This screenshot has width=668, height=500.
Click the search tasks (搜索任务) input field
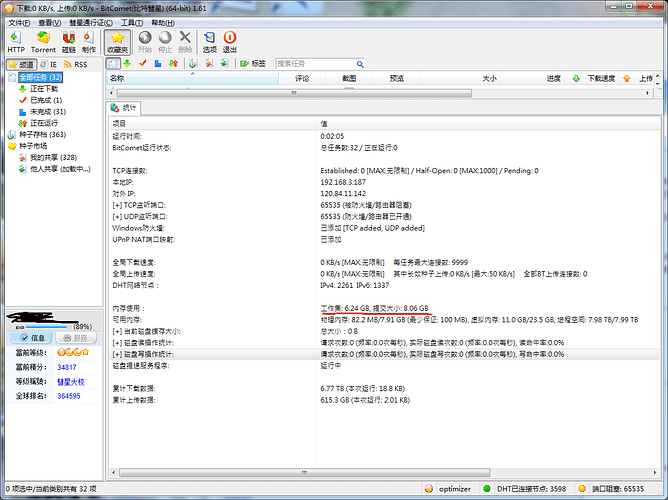[x=315, y=64]
